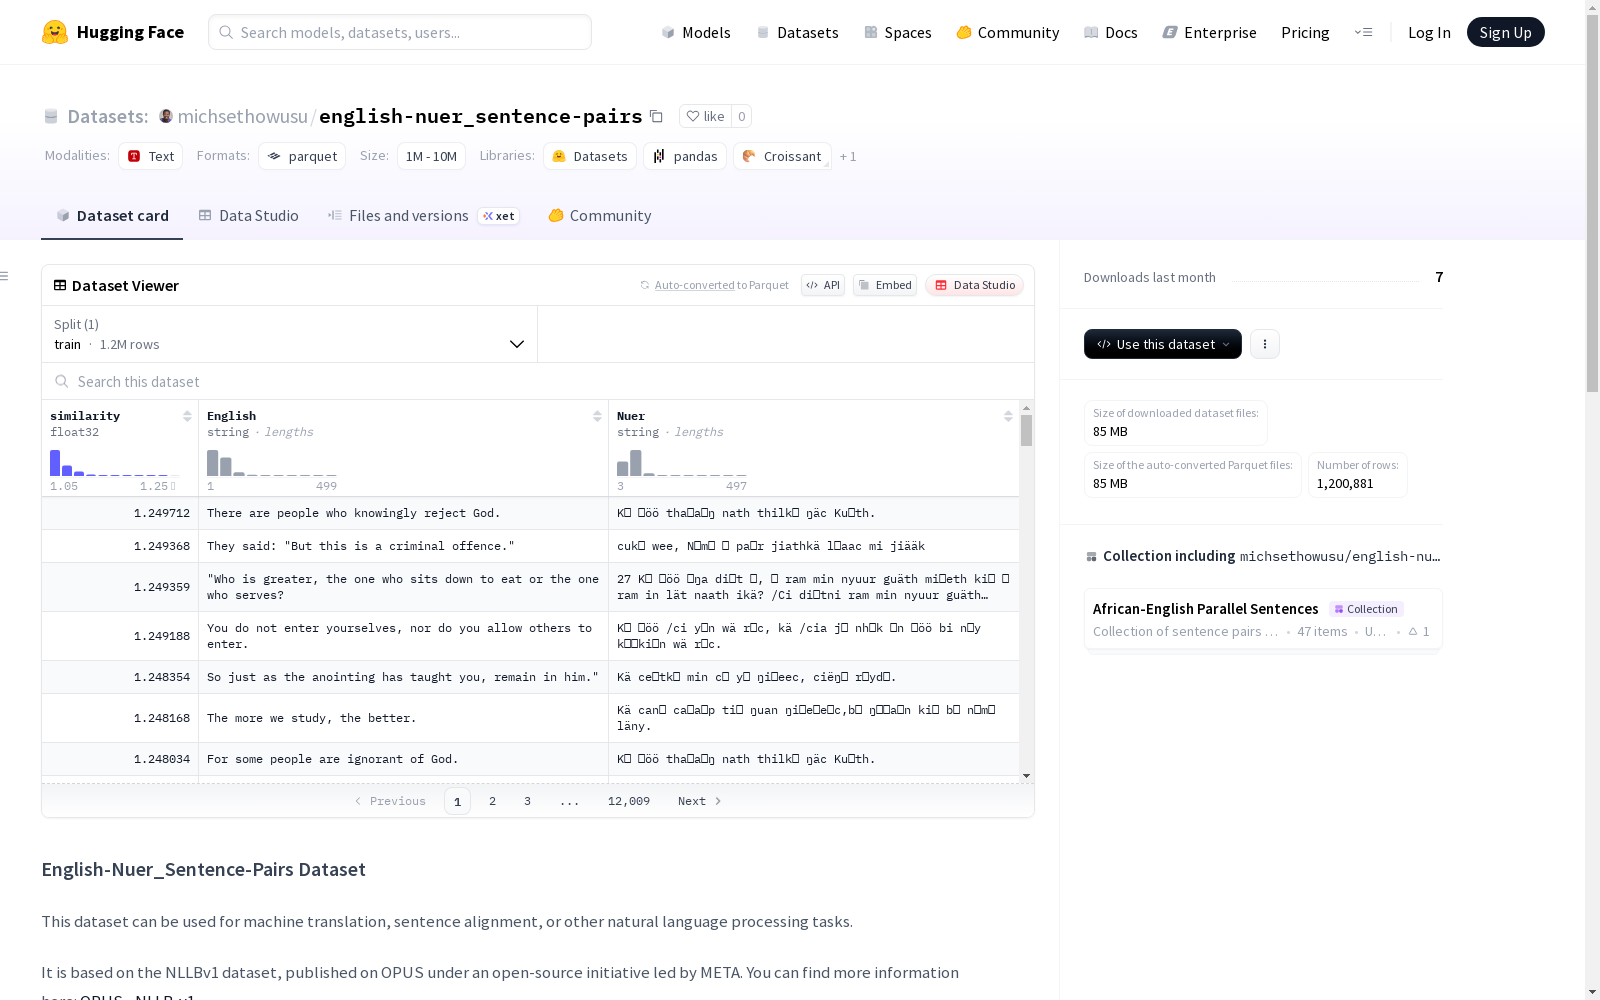Select row with similarity 1.248354
The width and height of the screenshot is (1600, 1000).
tap(530, 677)
